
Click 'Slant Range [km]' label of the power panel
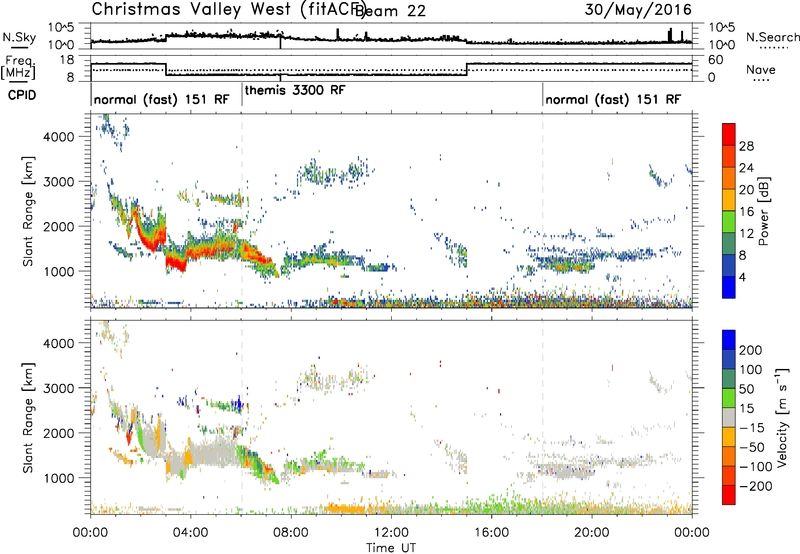(x=28, y=211)
